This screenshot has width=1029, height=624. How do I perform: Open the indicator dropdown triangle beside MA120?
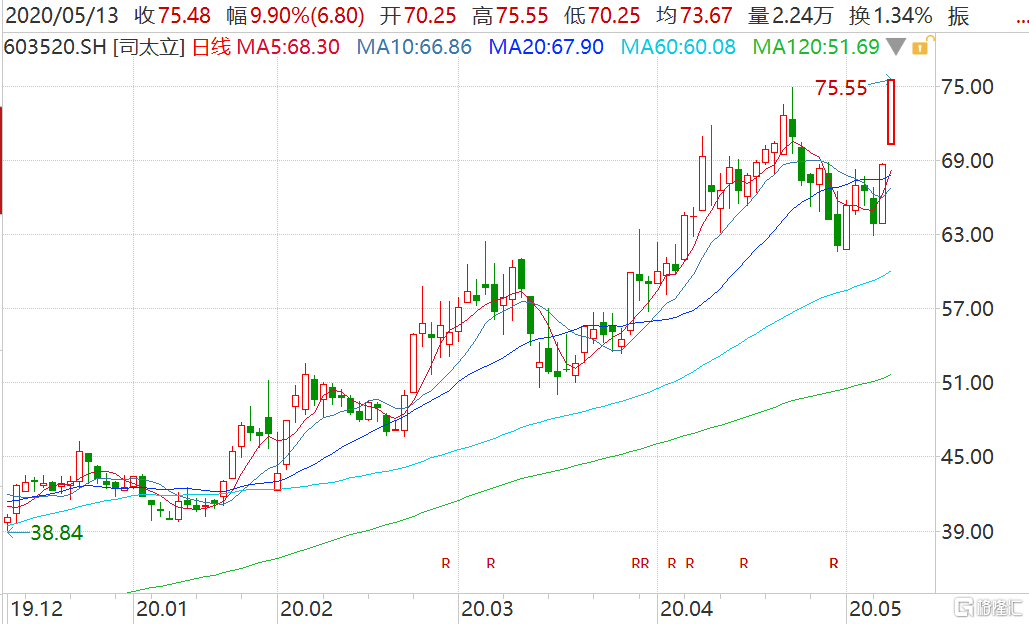click(896, 47)
